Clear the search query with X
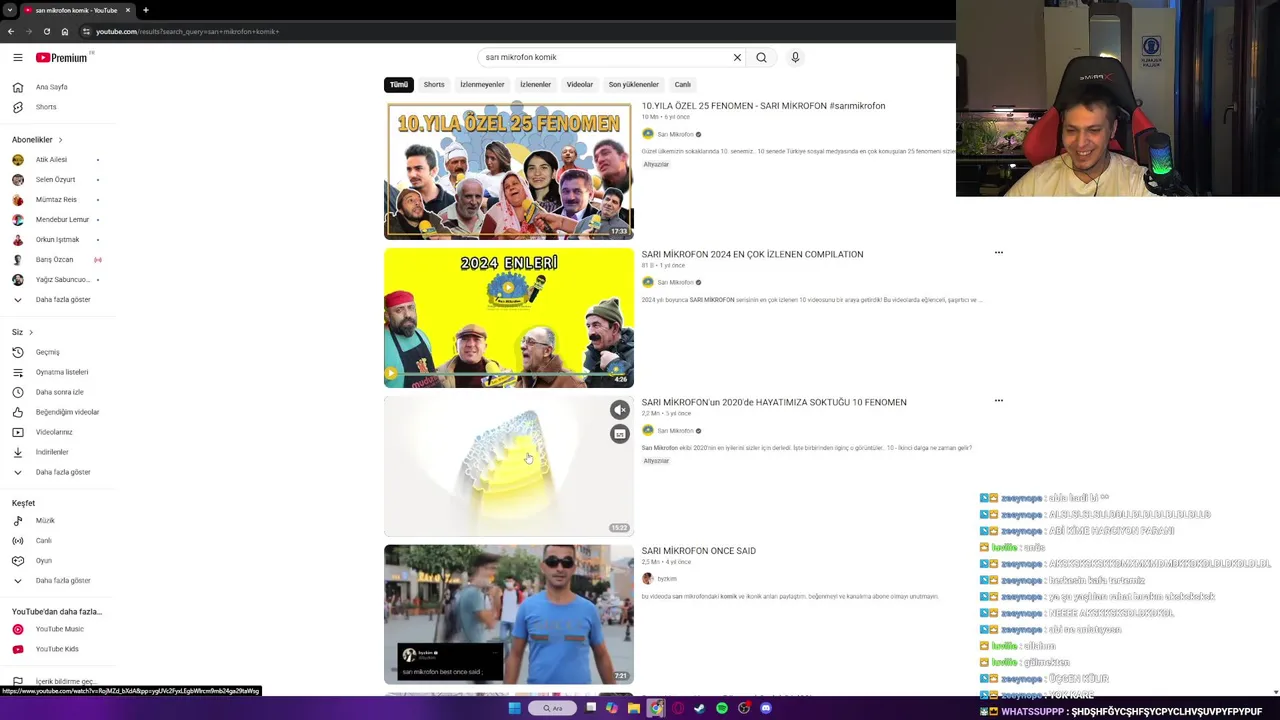This screenshot has width=1280, height=720. pos(737,58)
